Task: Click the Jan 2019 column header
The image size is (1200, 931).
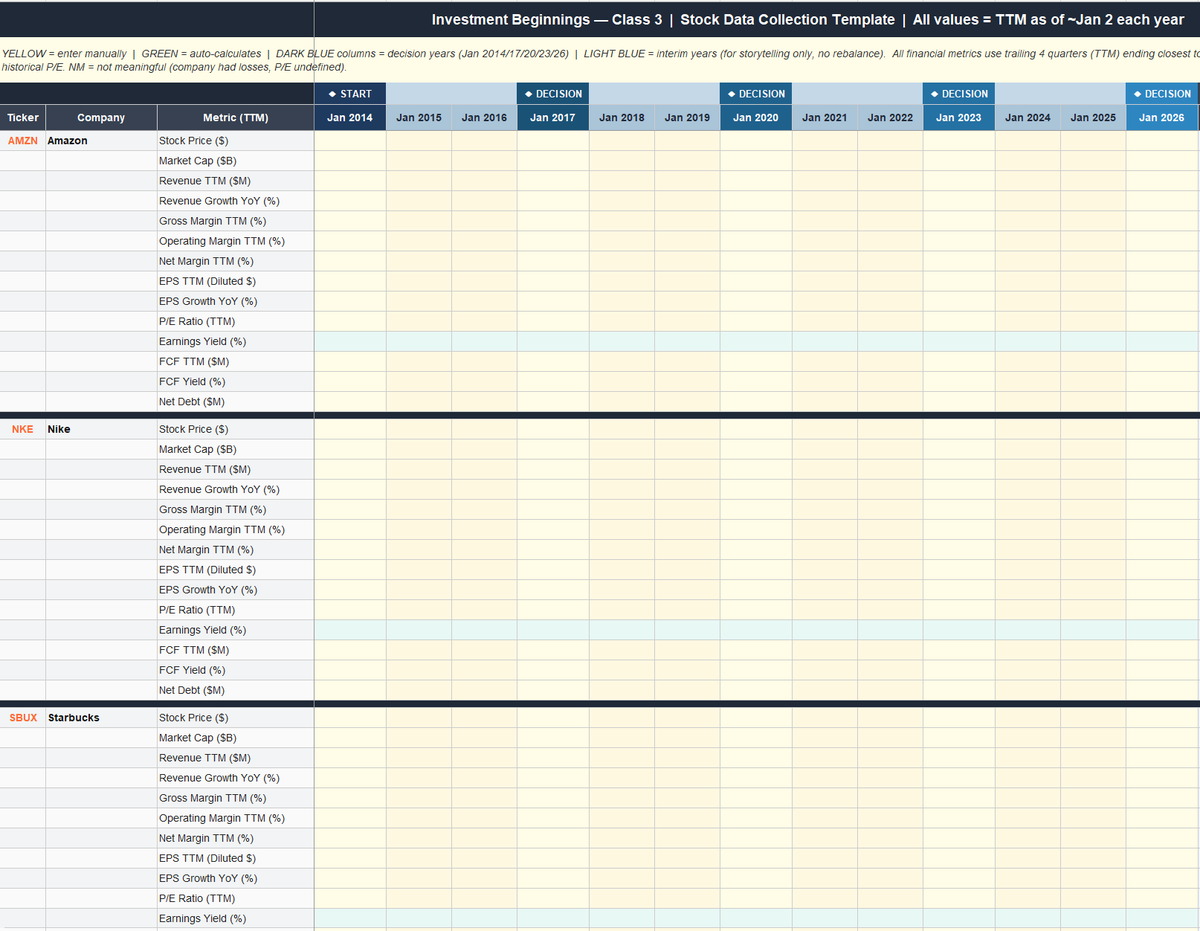Action: point(687,118)
